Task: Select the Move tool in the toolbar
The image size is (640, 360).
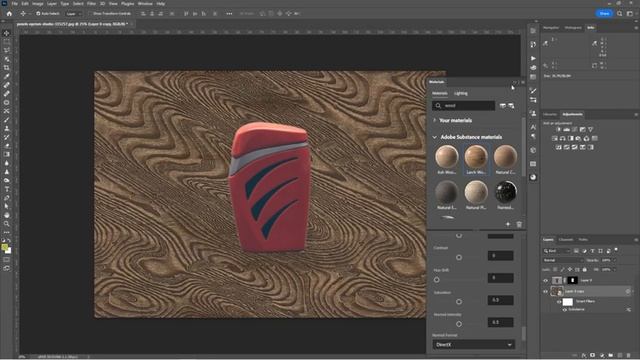Action: click(7, 33)
